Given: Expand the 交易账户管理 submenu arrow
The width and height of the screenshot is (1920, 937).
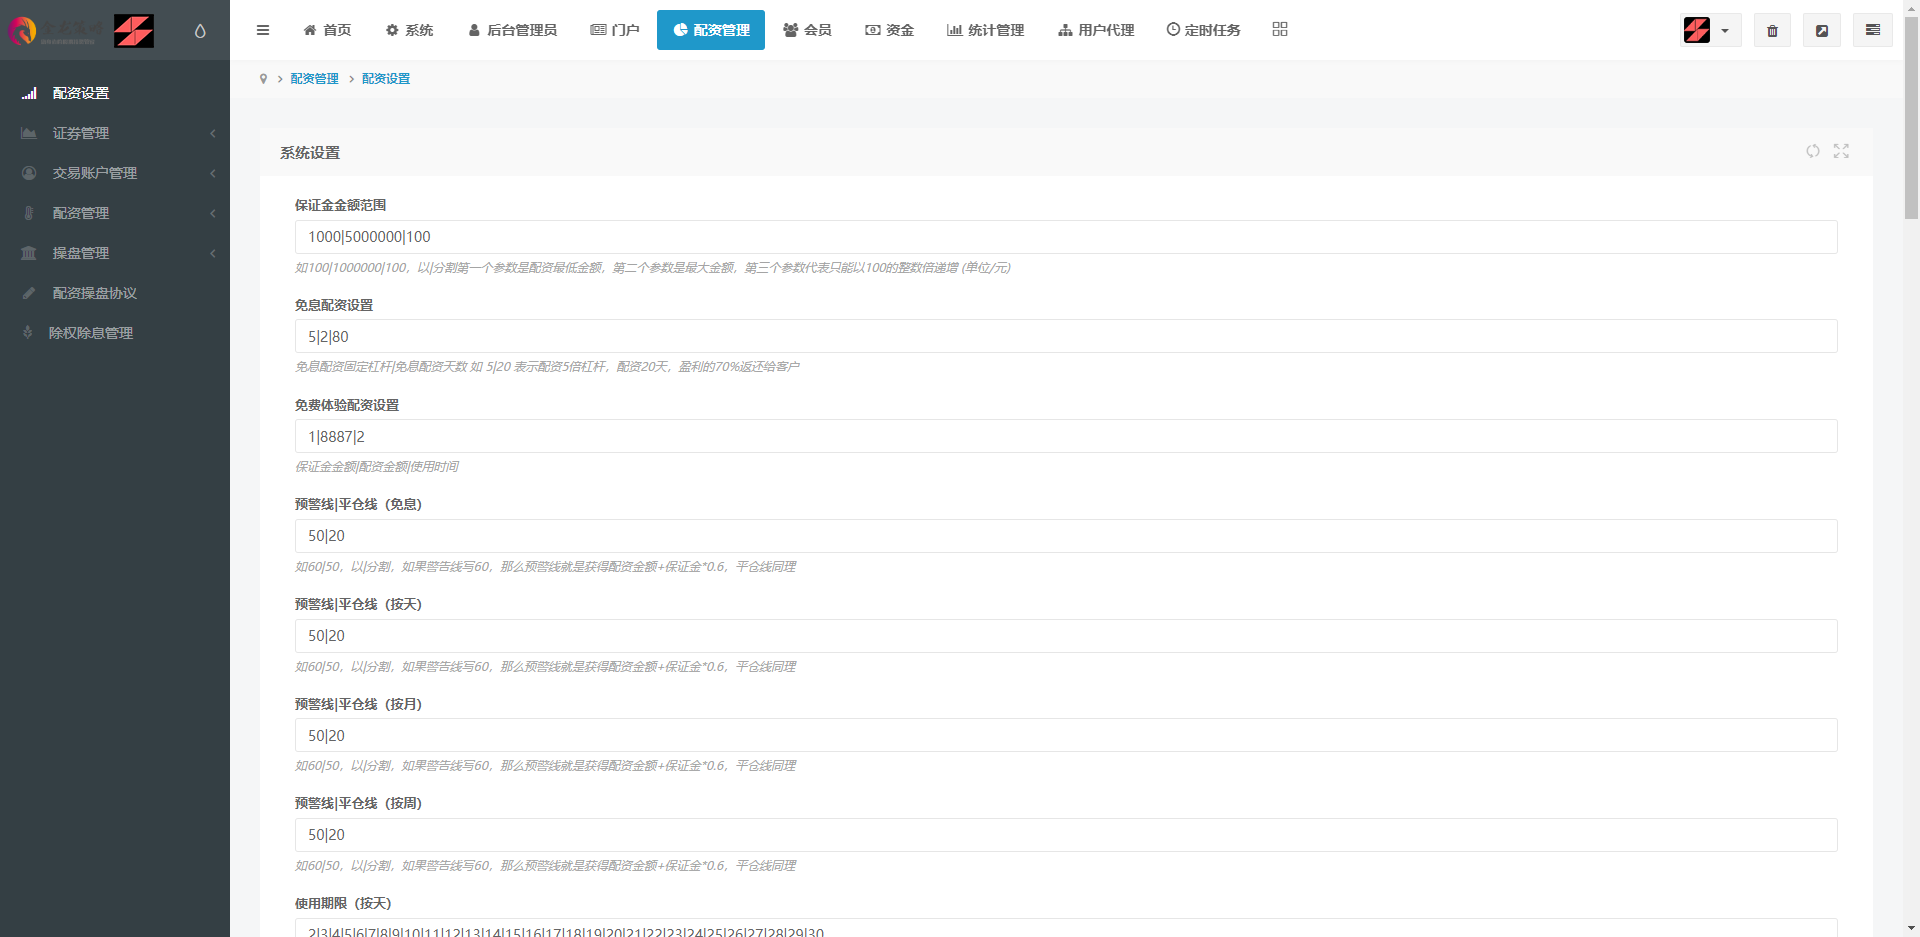Looking at the screenshot, I should (x=212, y=173).
